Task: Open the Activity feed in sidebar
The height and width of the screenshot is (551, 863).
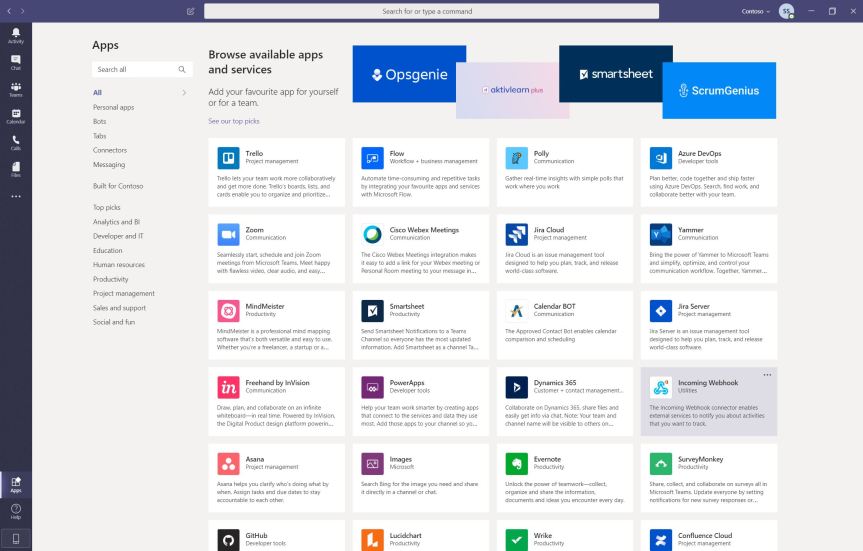Action: point(15,34)
